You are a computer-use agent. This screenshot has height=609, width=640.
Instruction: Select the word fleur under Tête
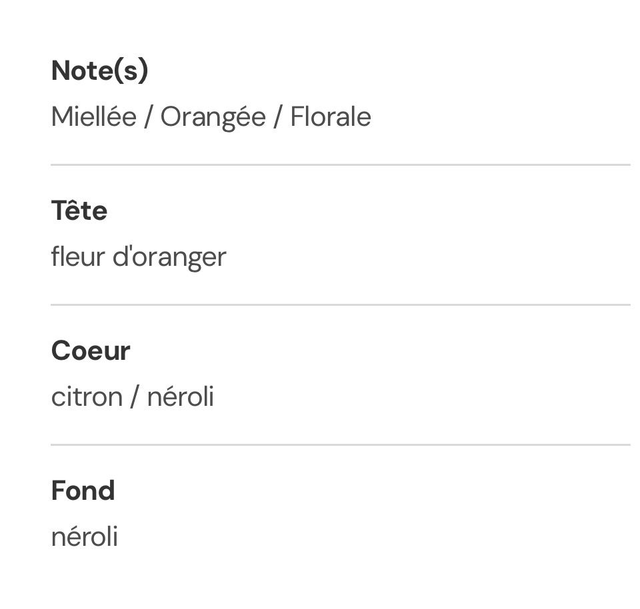pos(76,257)
